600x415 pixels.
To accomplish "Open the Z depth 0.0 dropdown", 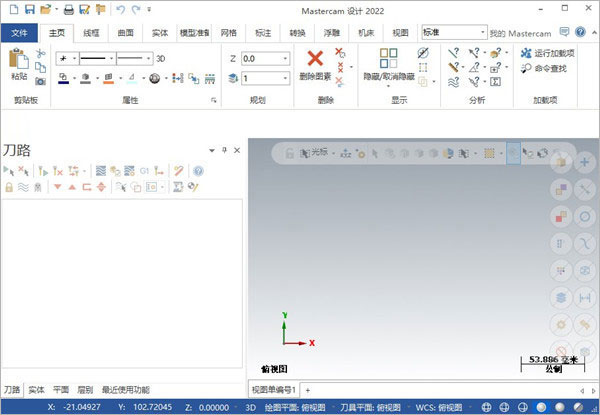I will click(x=285, y=59).
